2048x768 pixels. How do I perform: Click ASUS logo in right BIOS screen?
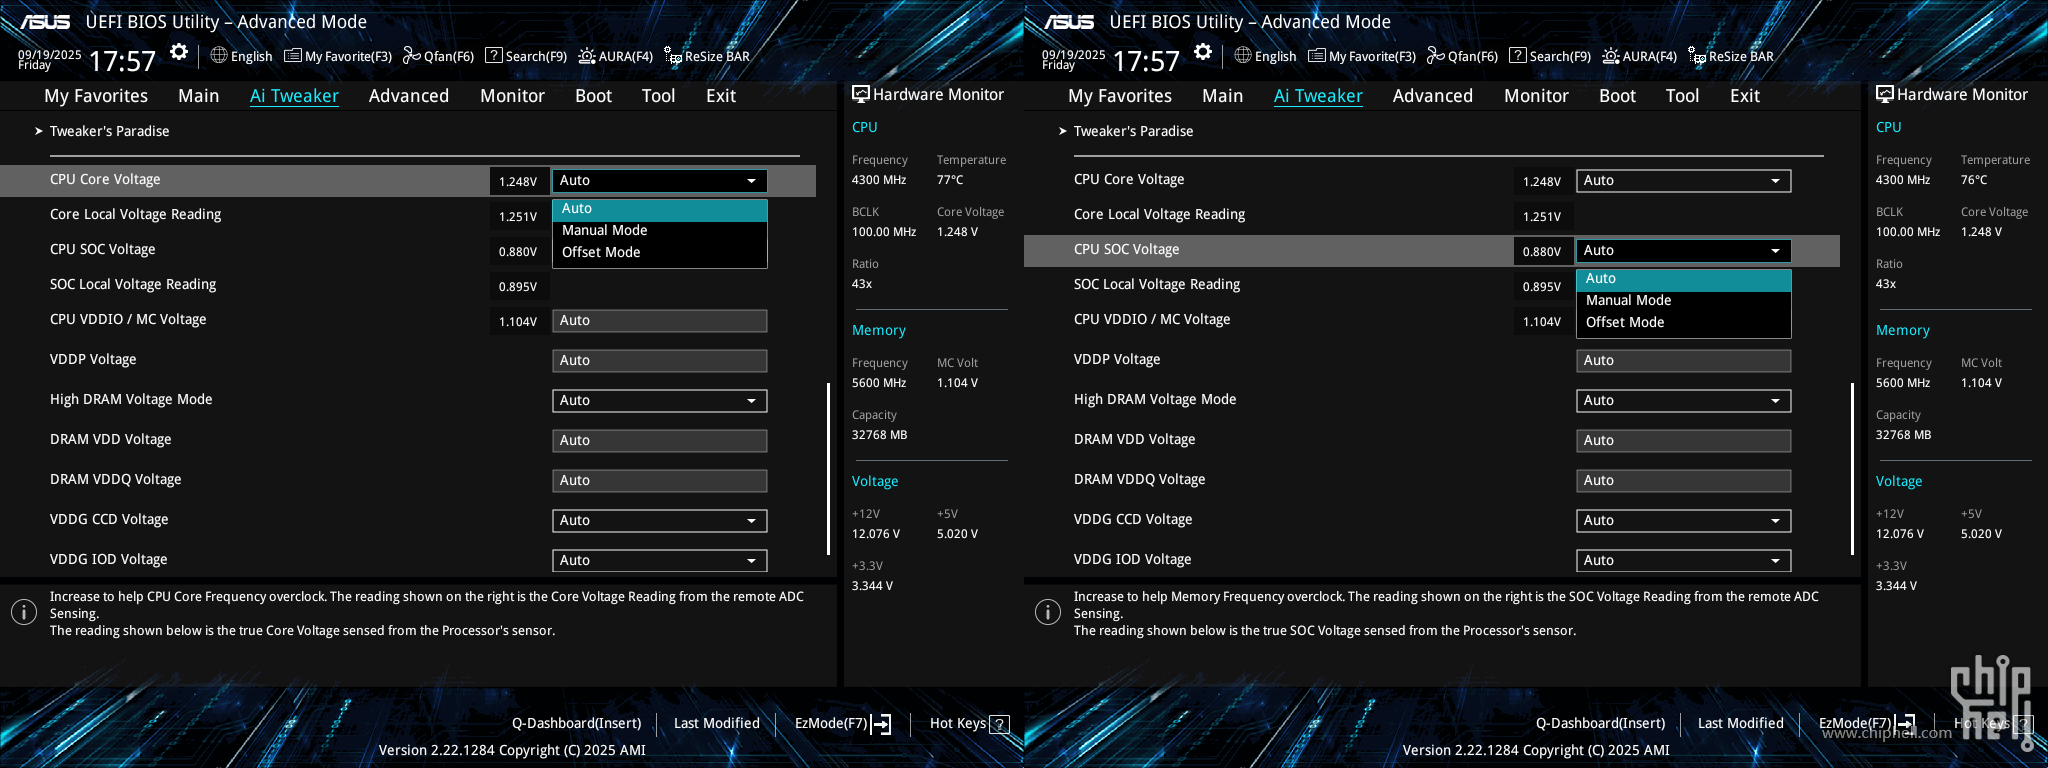click(x=1069, y=22)
